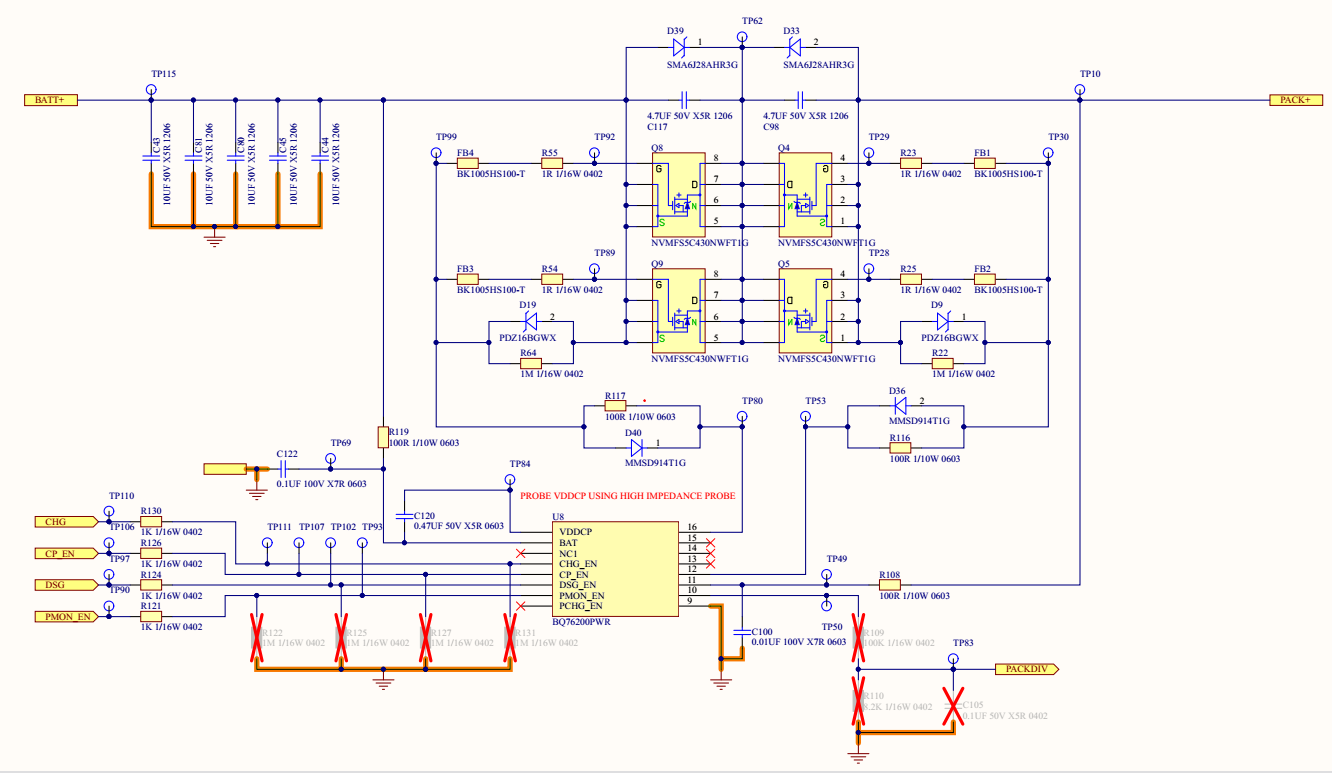The width and height of the screenshot is (1332, 773).
Task: Select resistor R64 symbol
Action: point(530,363)
